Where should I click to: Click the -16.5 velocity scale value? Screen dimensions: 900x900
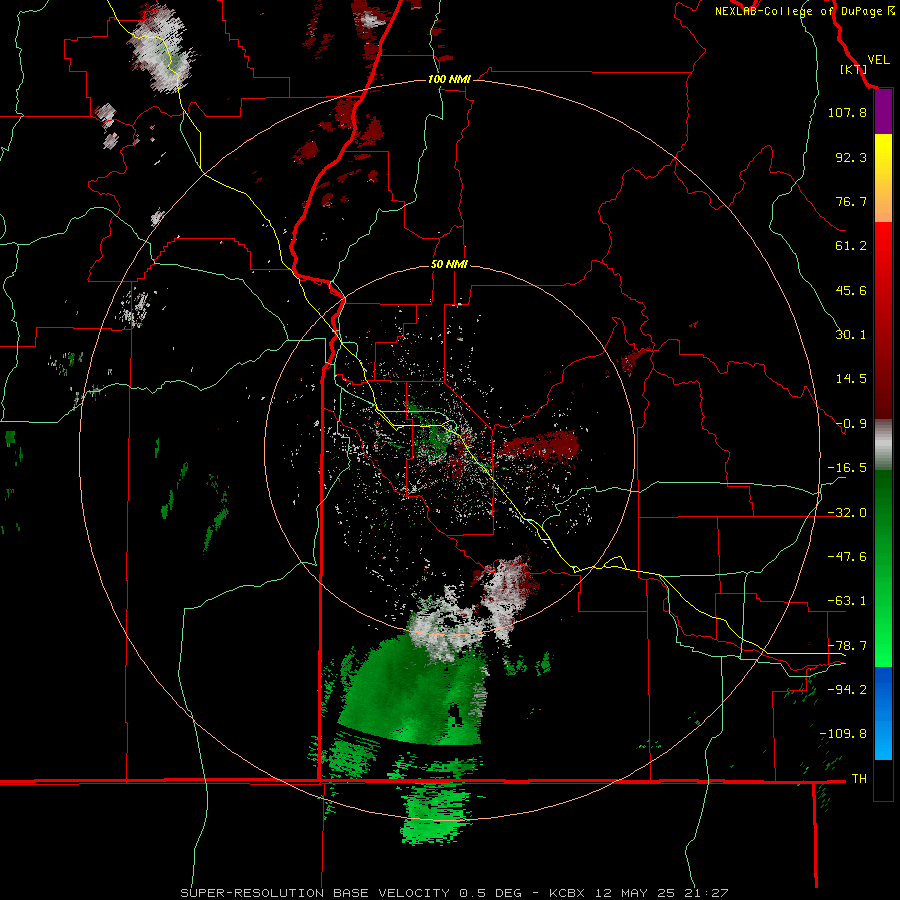tap(847, 468)
